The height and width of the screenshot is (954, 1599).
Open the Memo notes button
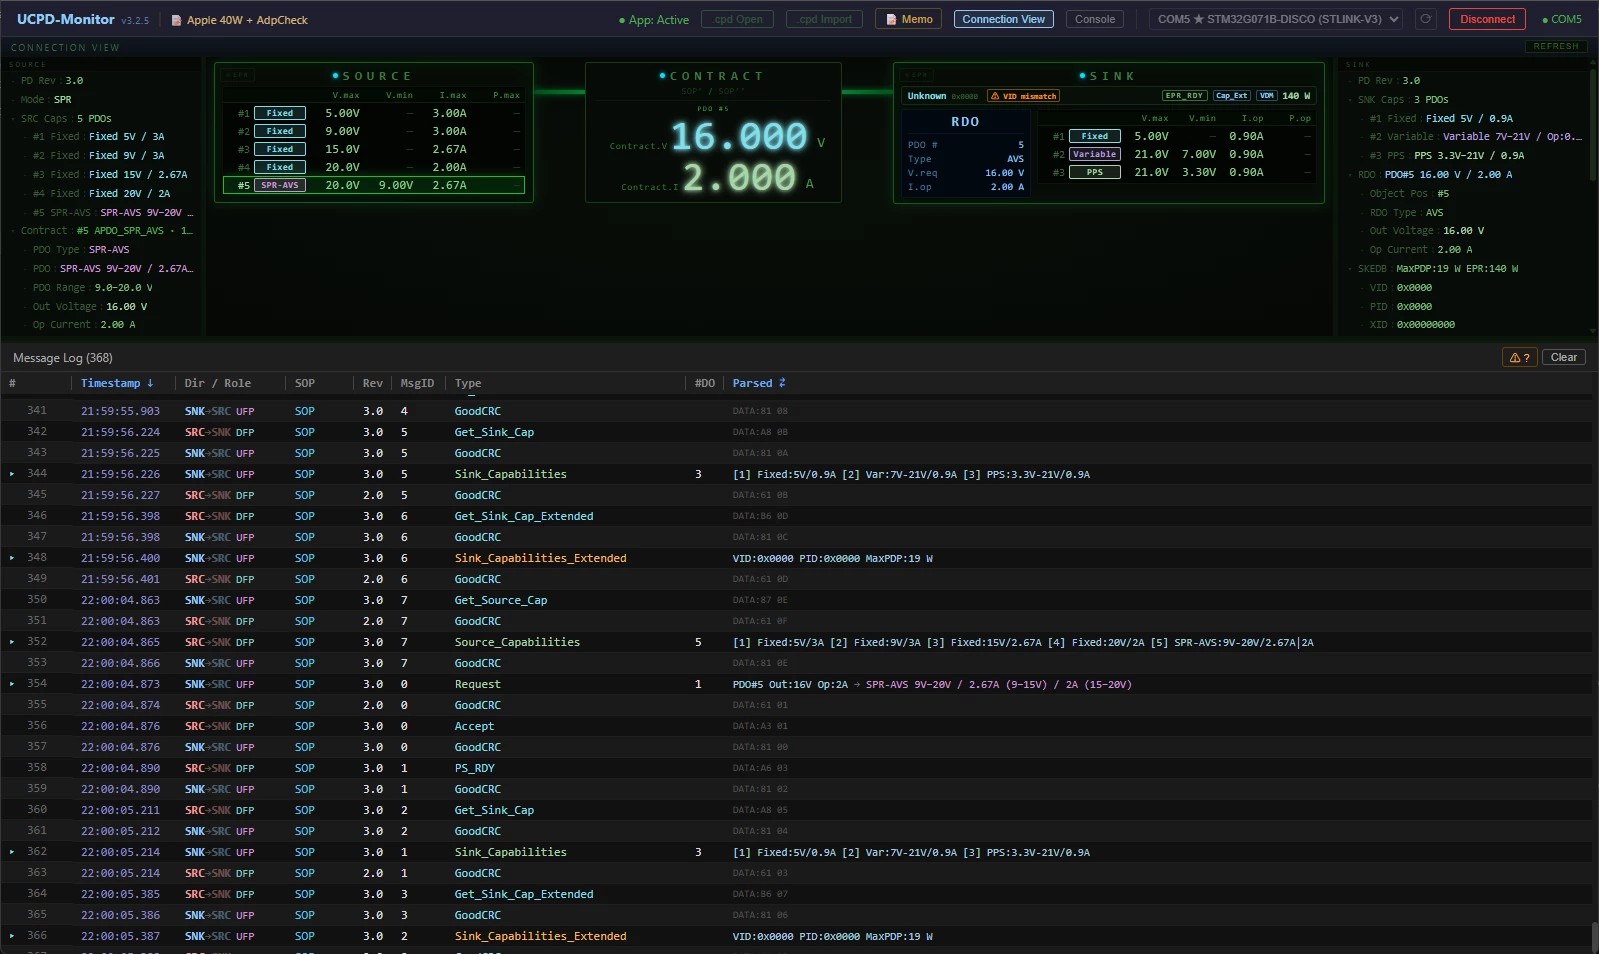point(908,19)
